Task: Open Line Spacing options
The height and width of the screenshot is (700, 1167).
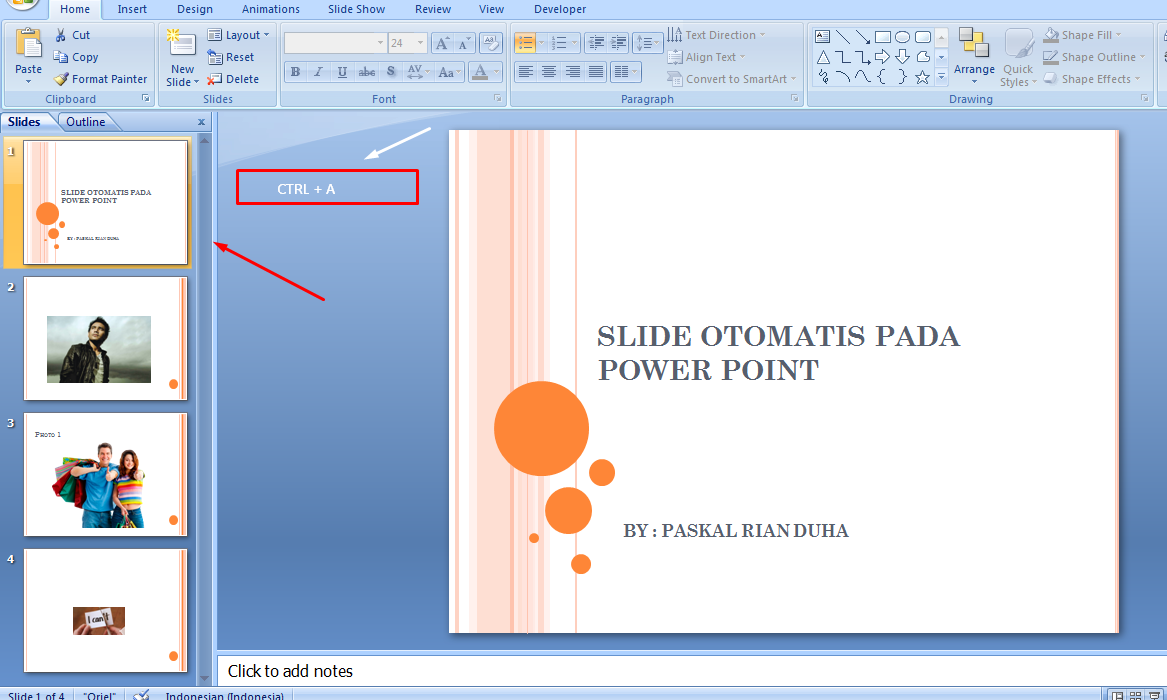Action: pyautogui.click(x=647, y=43)
